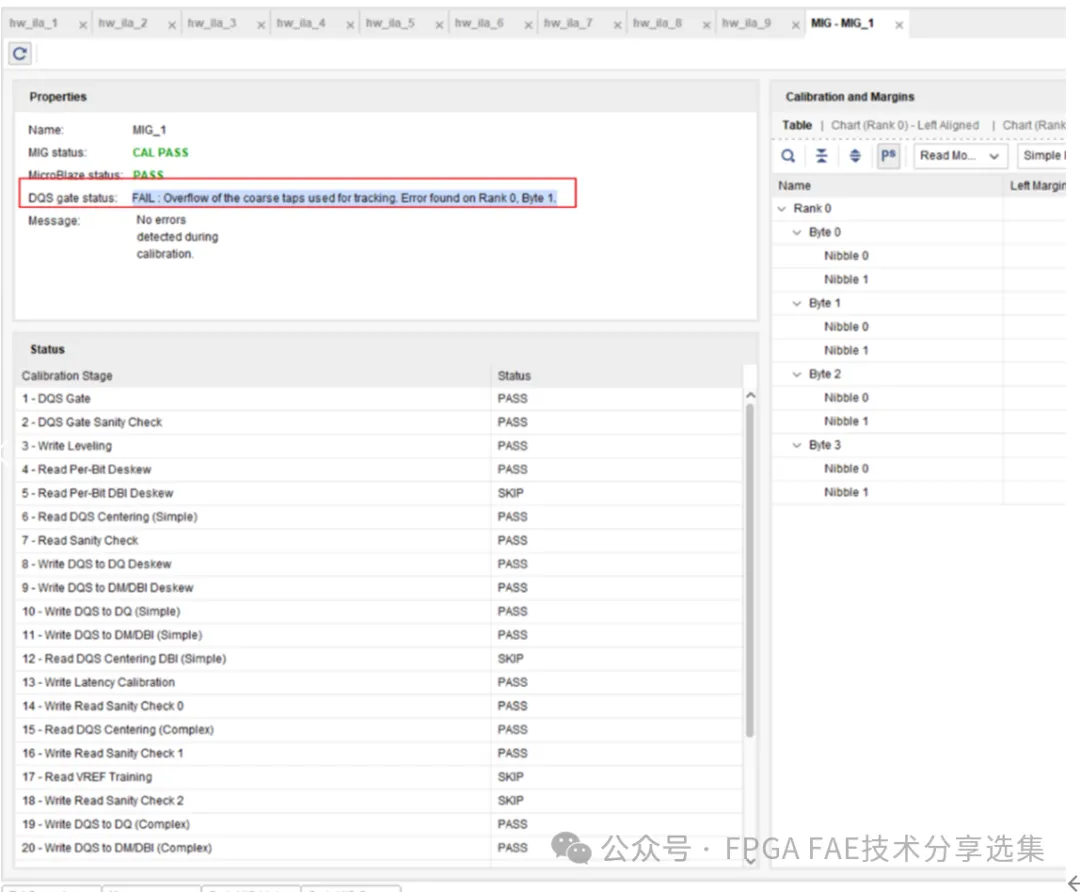Viewport: 1080px width, 892px height.
Task: Toggle the ps units button
Action: coord(888,156)
